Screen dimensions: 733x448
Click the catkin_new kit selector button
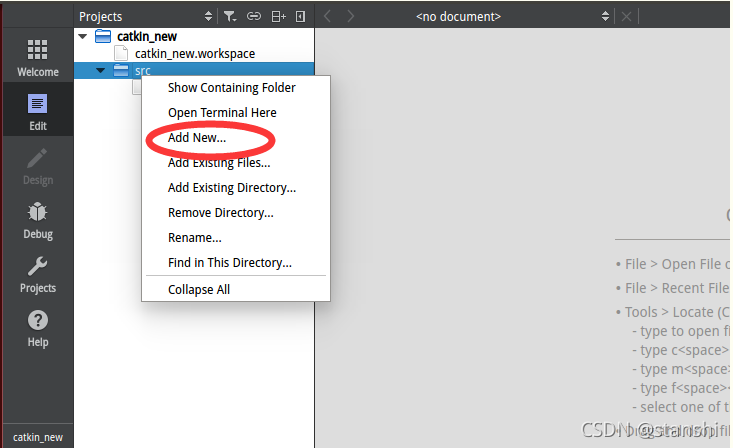coord(38,437)
